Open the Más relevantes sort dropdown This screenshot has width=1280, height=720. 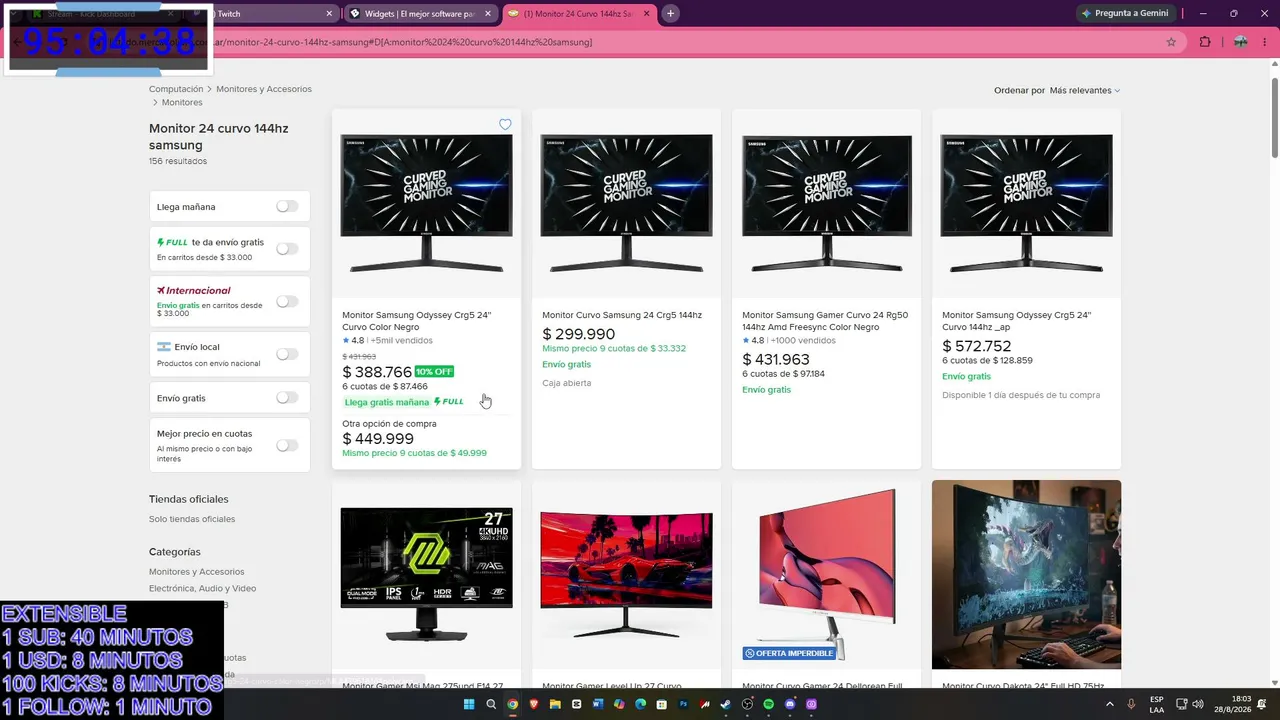tap(1085, 90)
